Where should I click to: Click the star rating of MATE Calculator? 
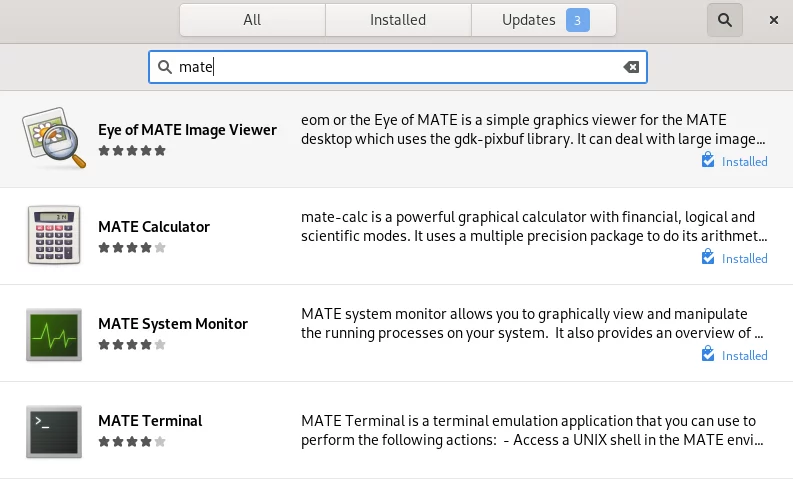tap(132, 248)
